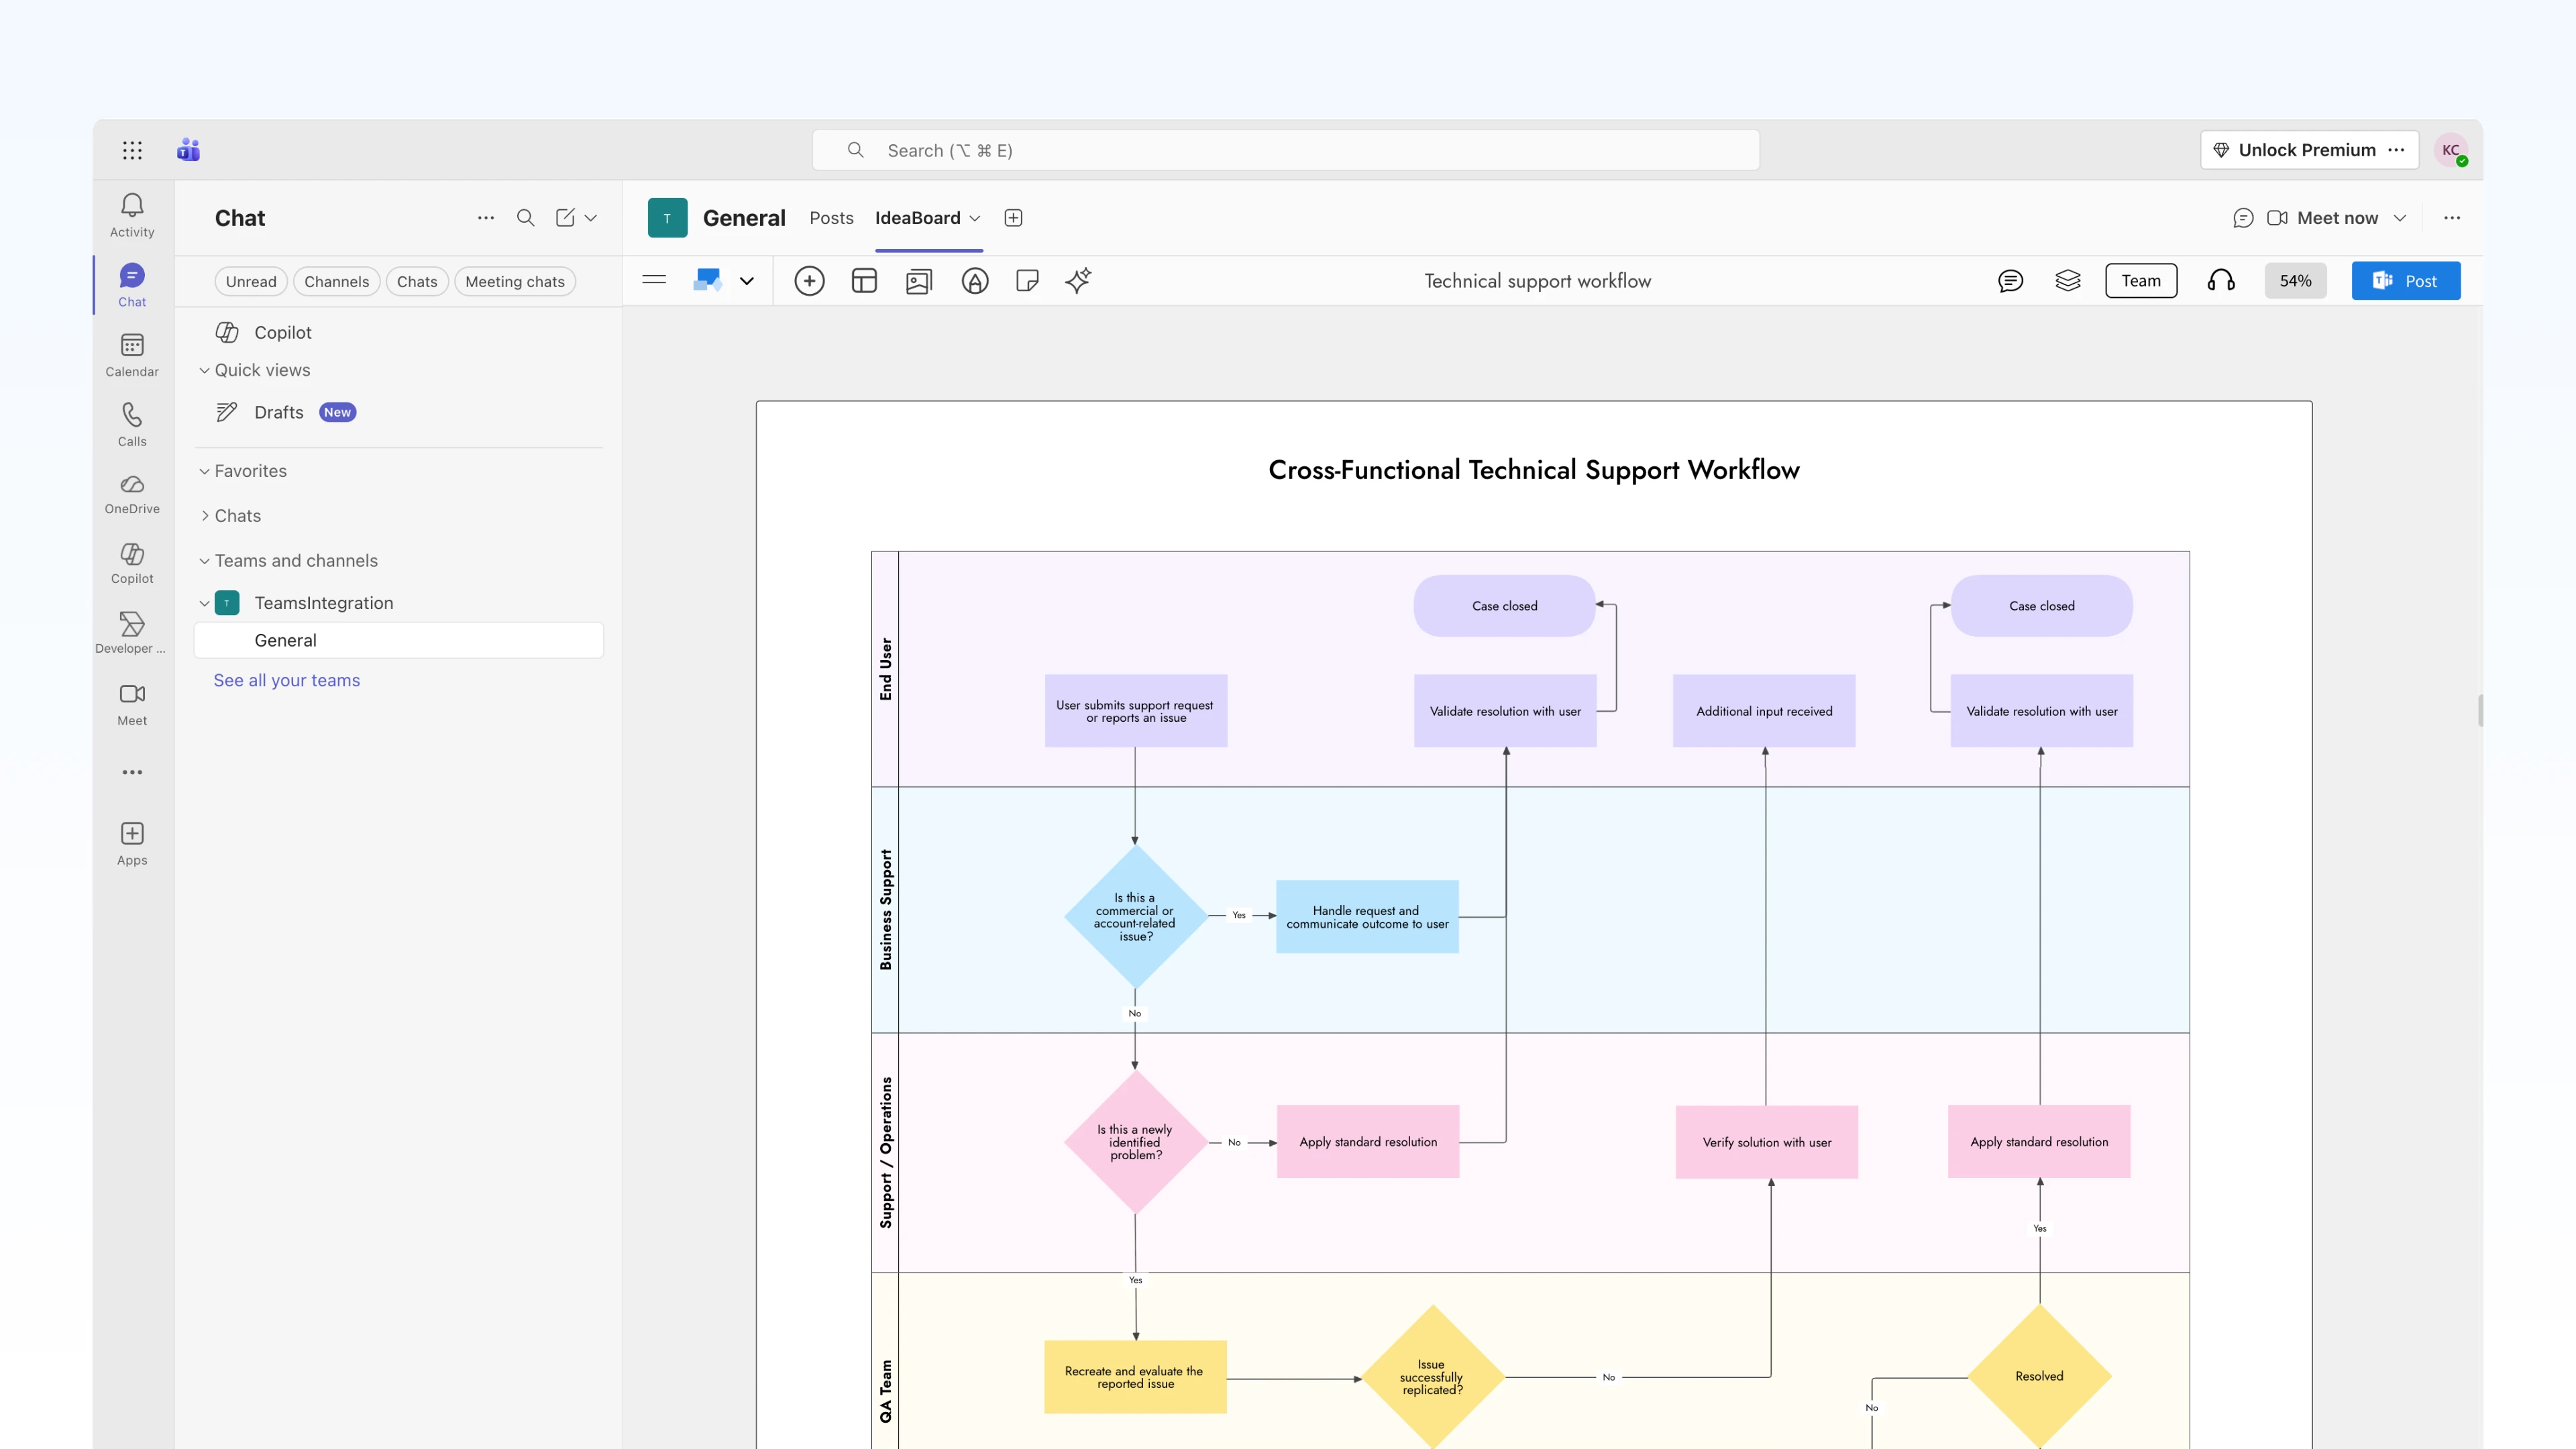Open the board comments panel
This screenshot has height=1449, width=2576.
point(2010,281)
